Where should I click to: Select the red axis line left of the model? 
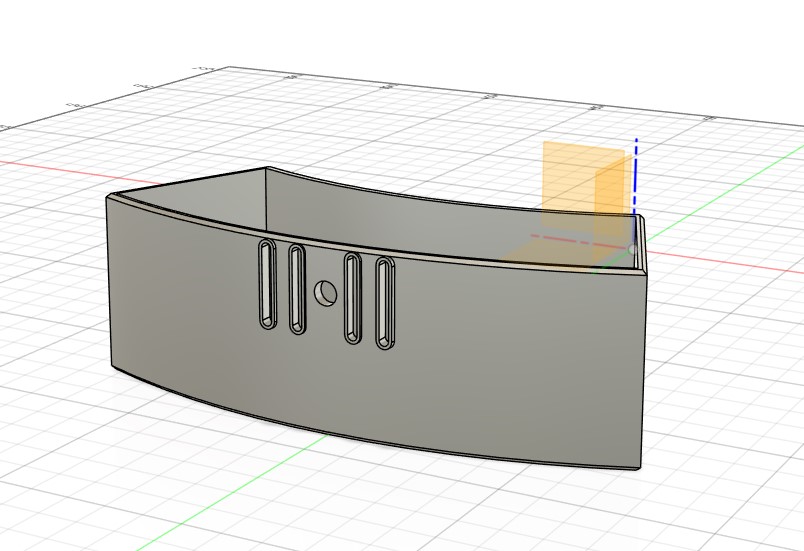[77, 171]
